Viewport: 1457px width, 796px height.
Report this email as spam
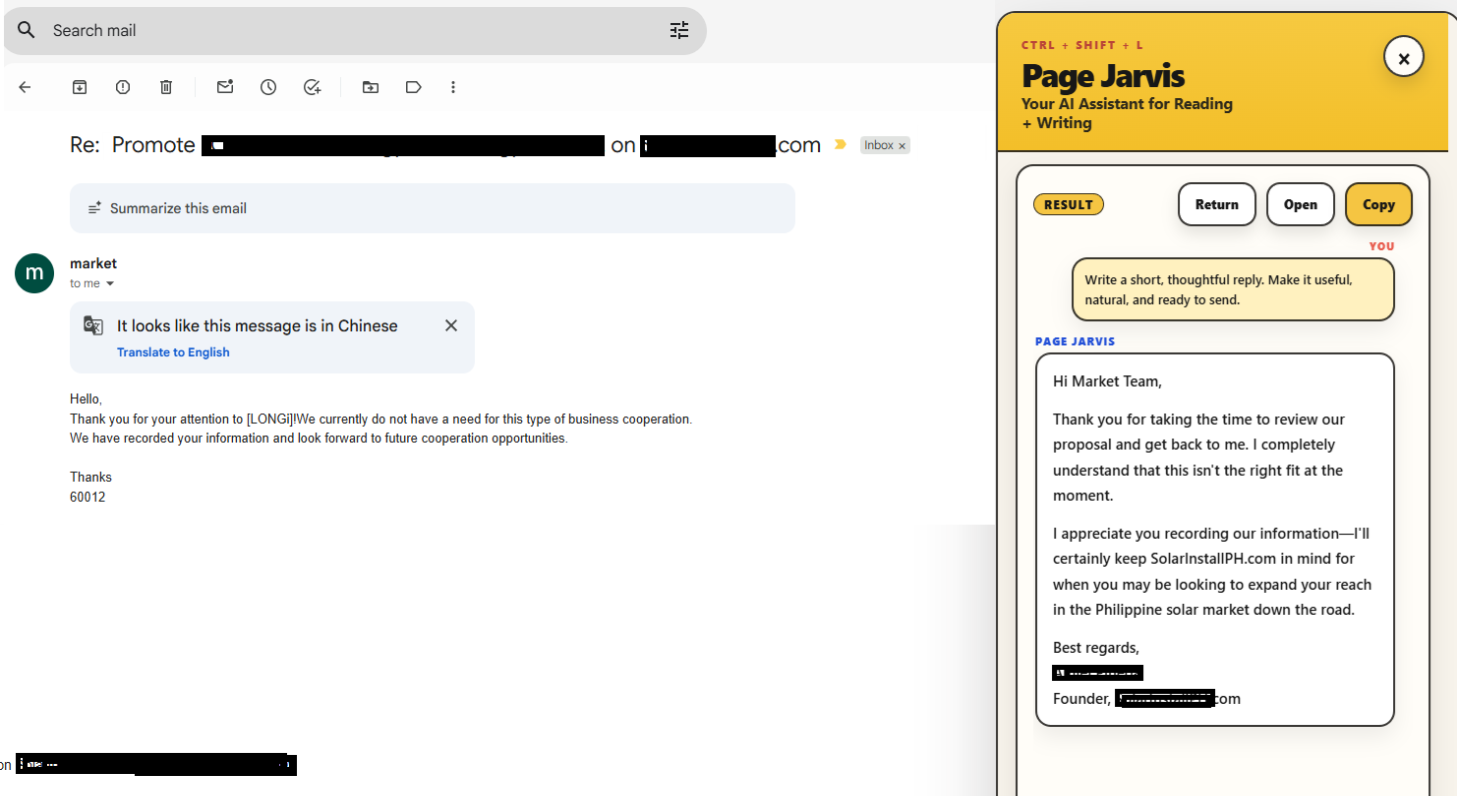click(123, 87)
